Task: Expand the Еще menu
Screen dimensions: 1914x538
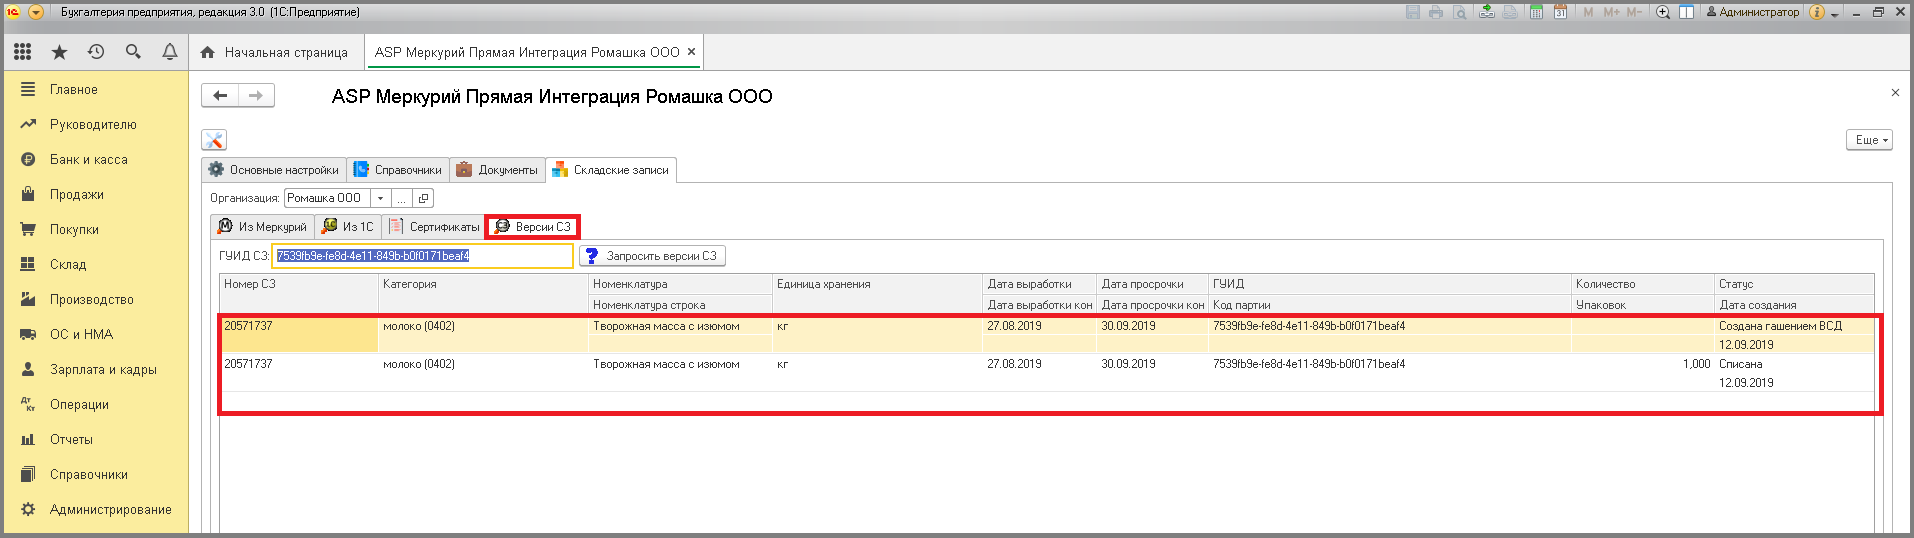Action: pyautogui.click(x=1870, y=140)
